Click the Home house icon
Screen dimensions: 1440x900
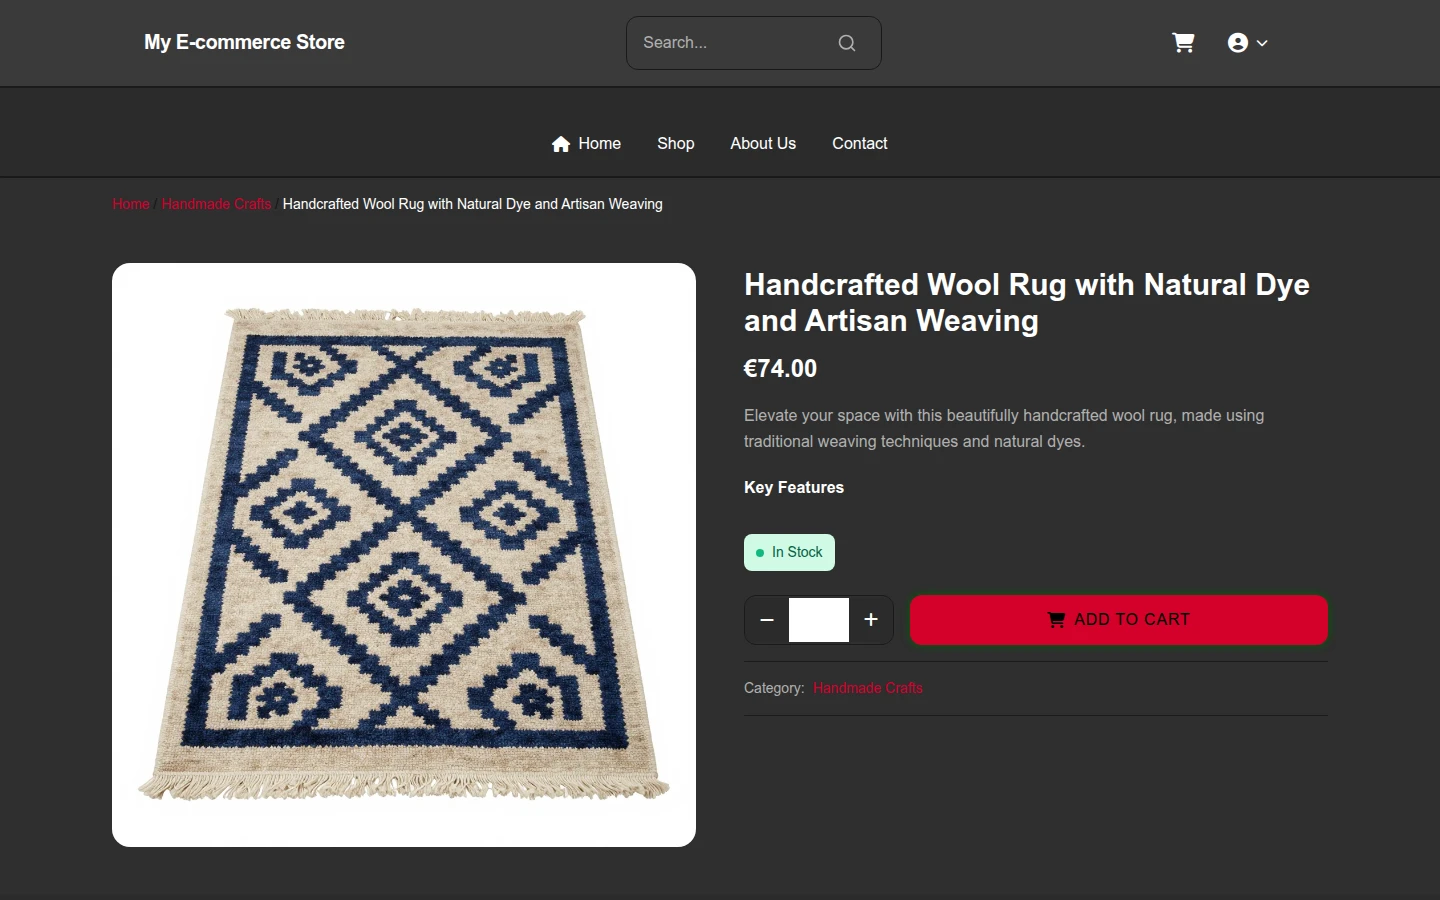(561, 144)
